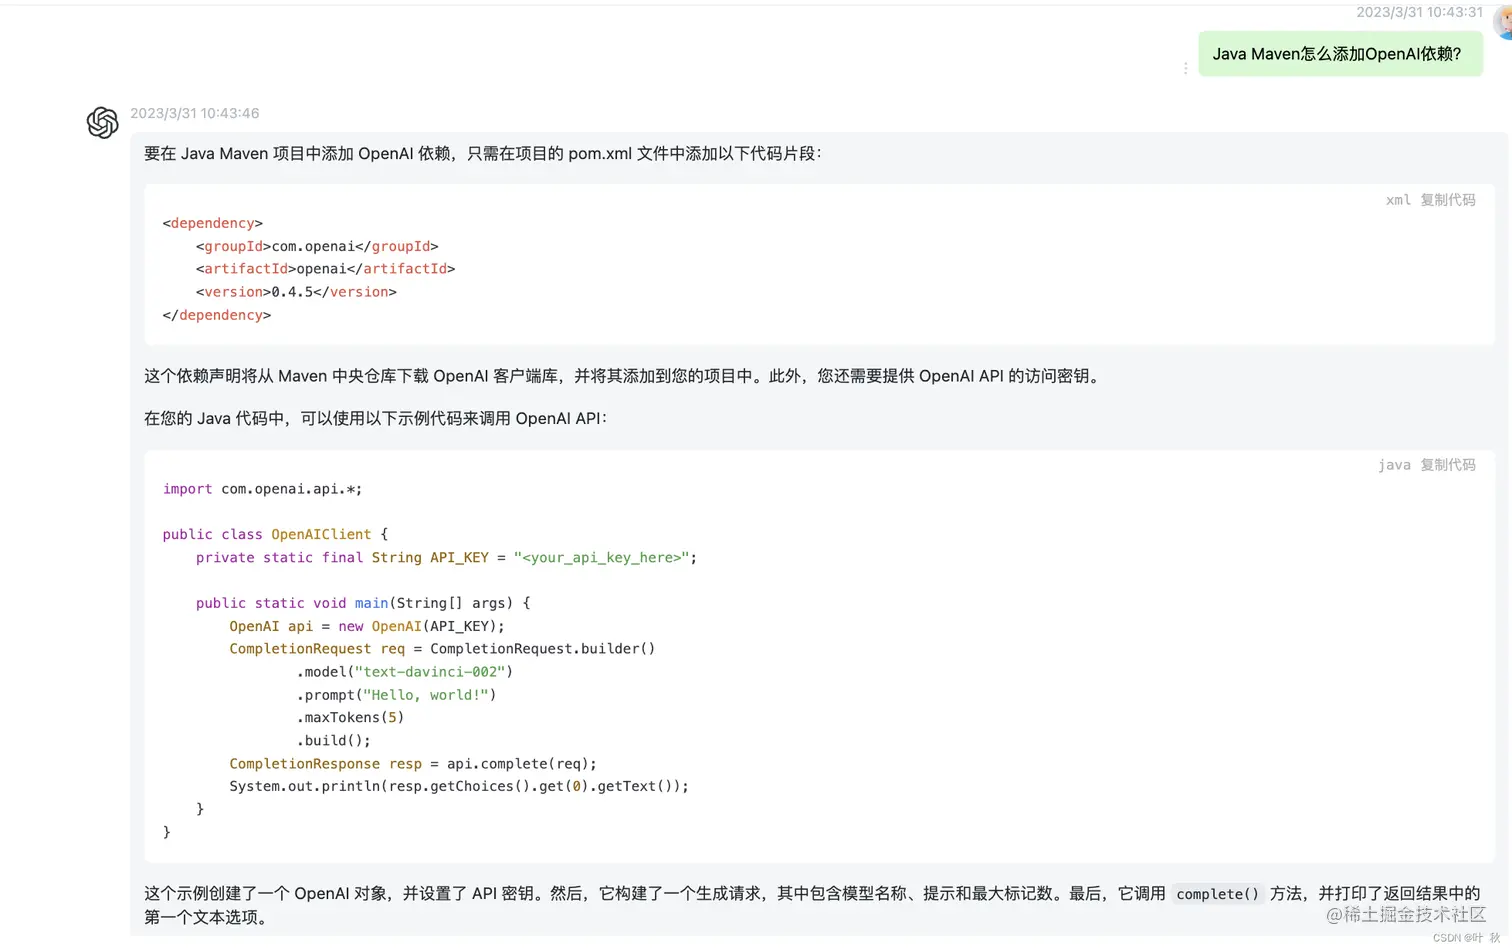Click the java language label

pyautogui.click(x=1394, y=465)
